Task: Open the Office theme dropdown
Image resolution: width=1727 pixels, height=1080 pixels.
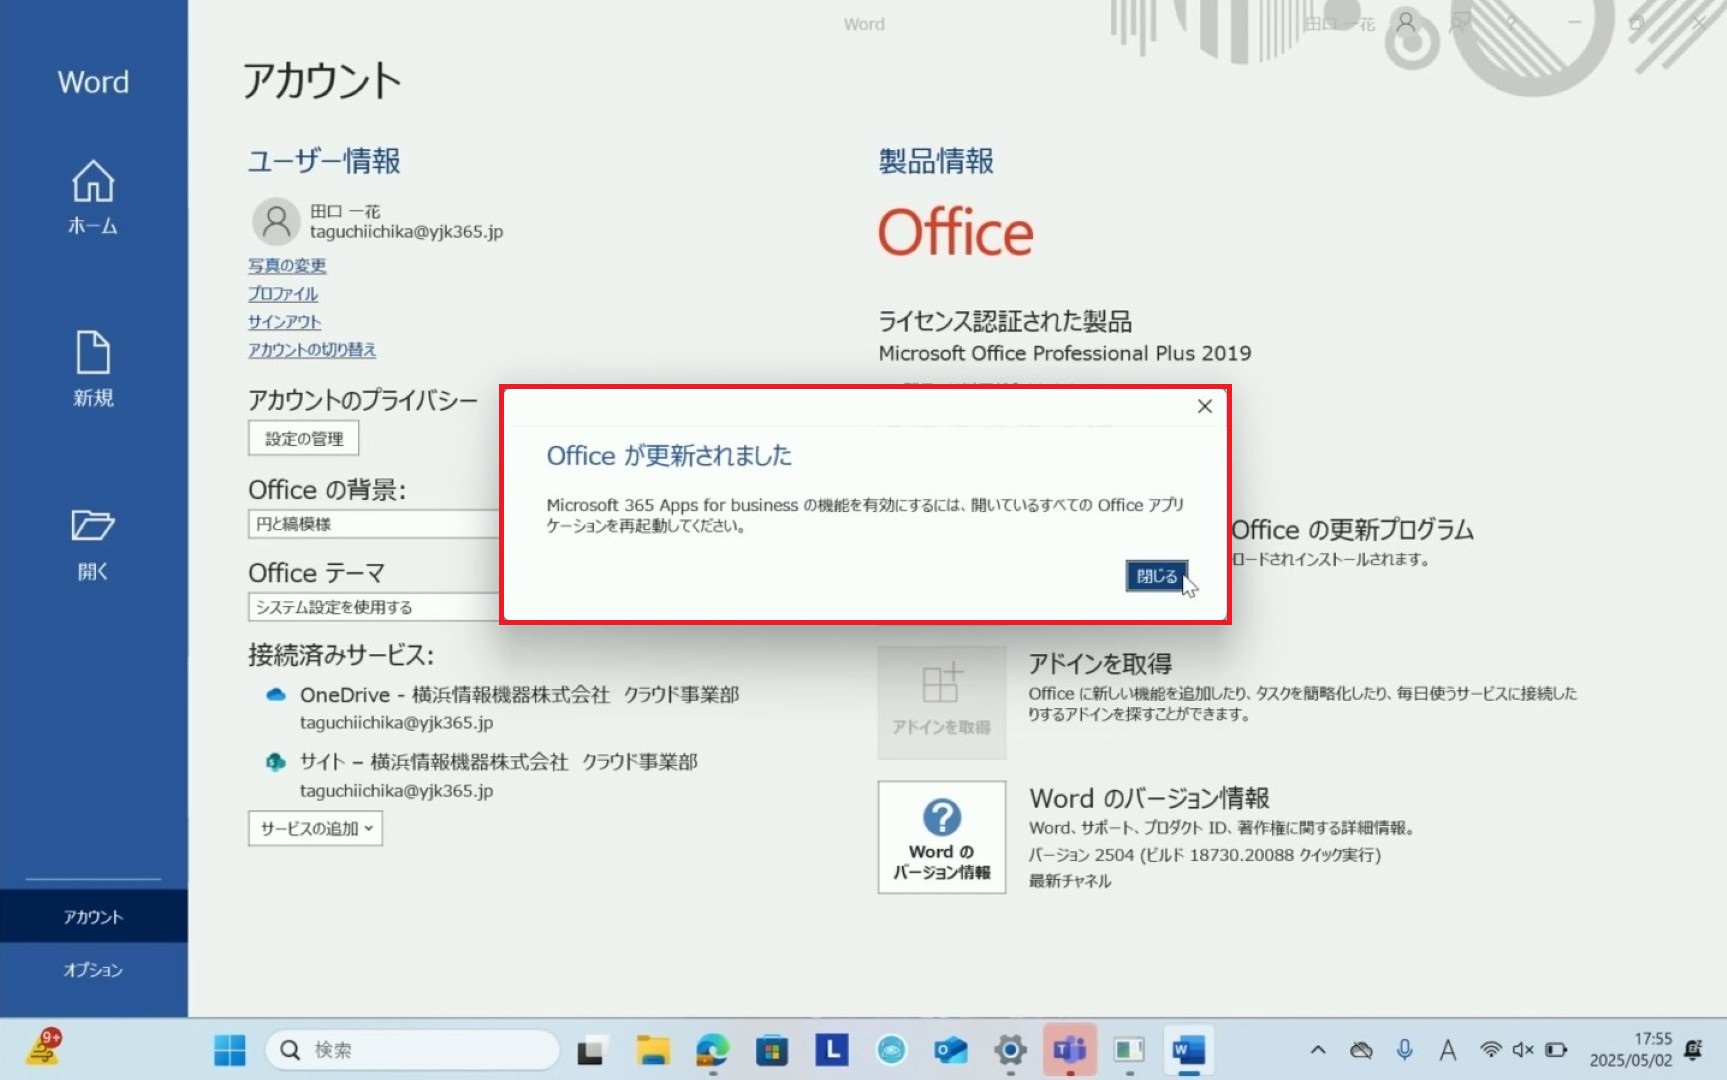Action: [x=375, y=607]
